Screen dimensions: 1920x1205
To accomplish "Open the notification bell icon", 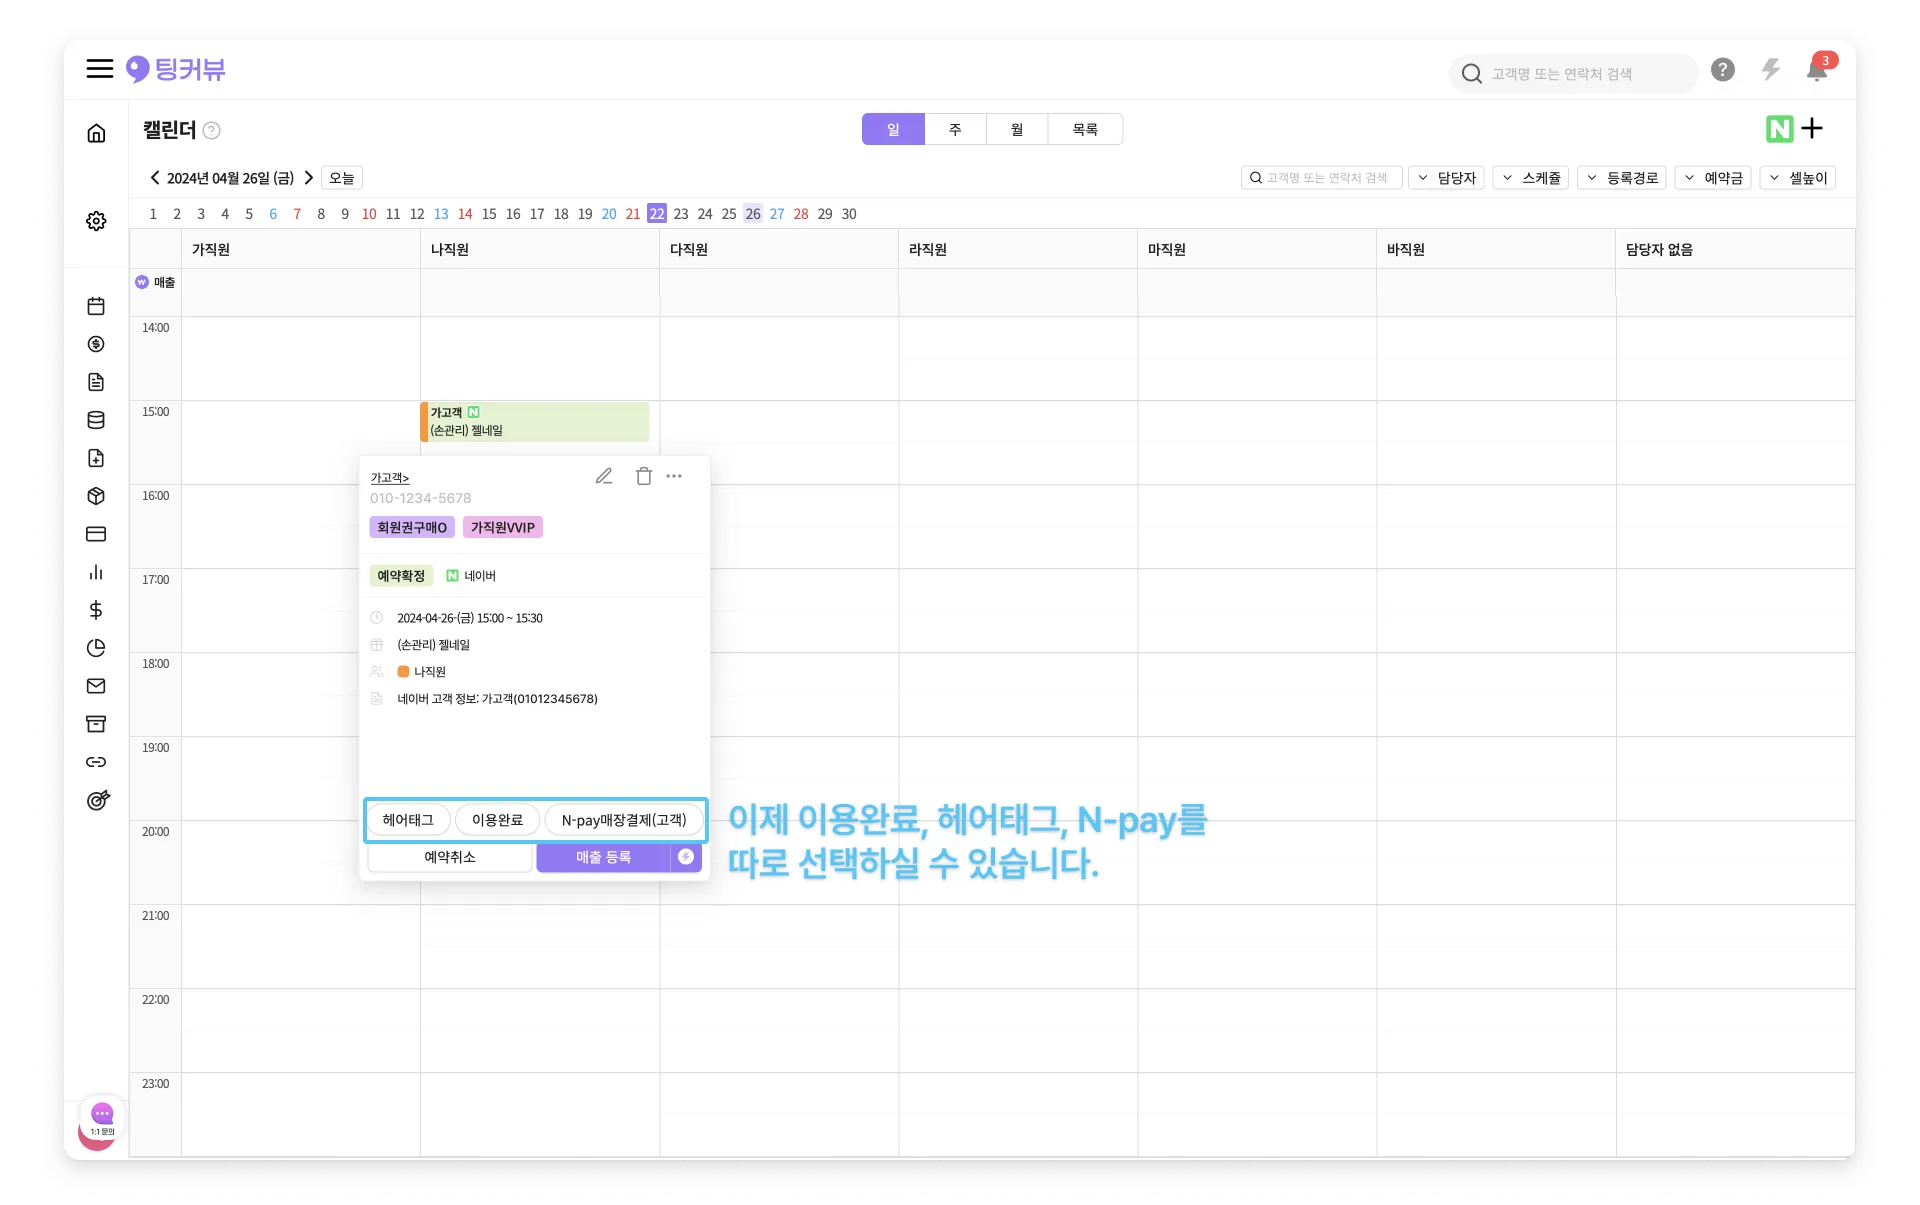I will click(x=1817, y=70).
